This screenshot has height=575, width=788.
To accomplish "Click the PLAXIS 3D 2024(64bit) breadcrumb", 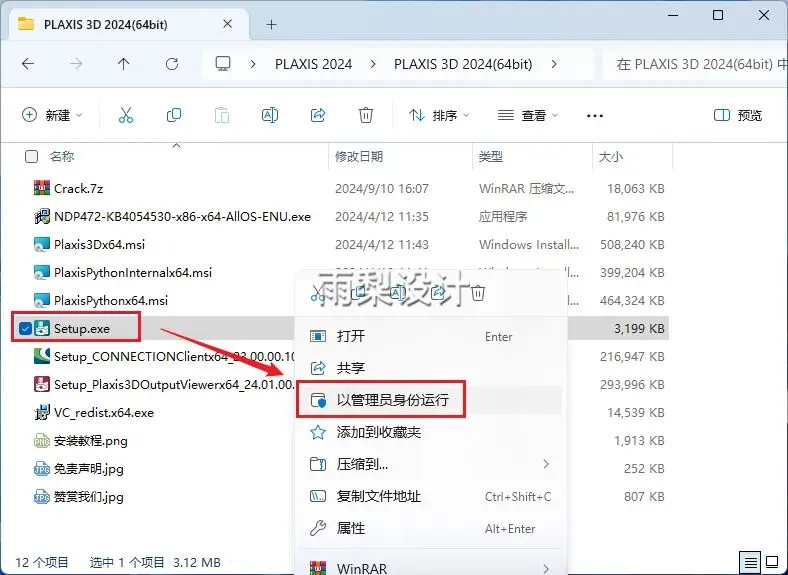I will pos(463,64).
